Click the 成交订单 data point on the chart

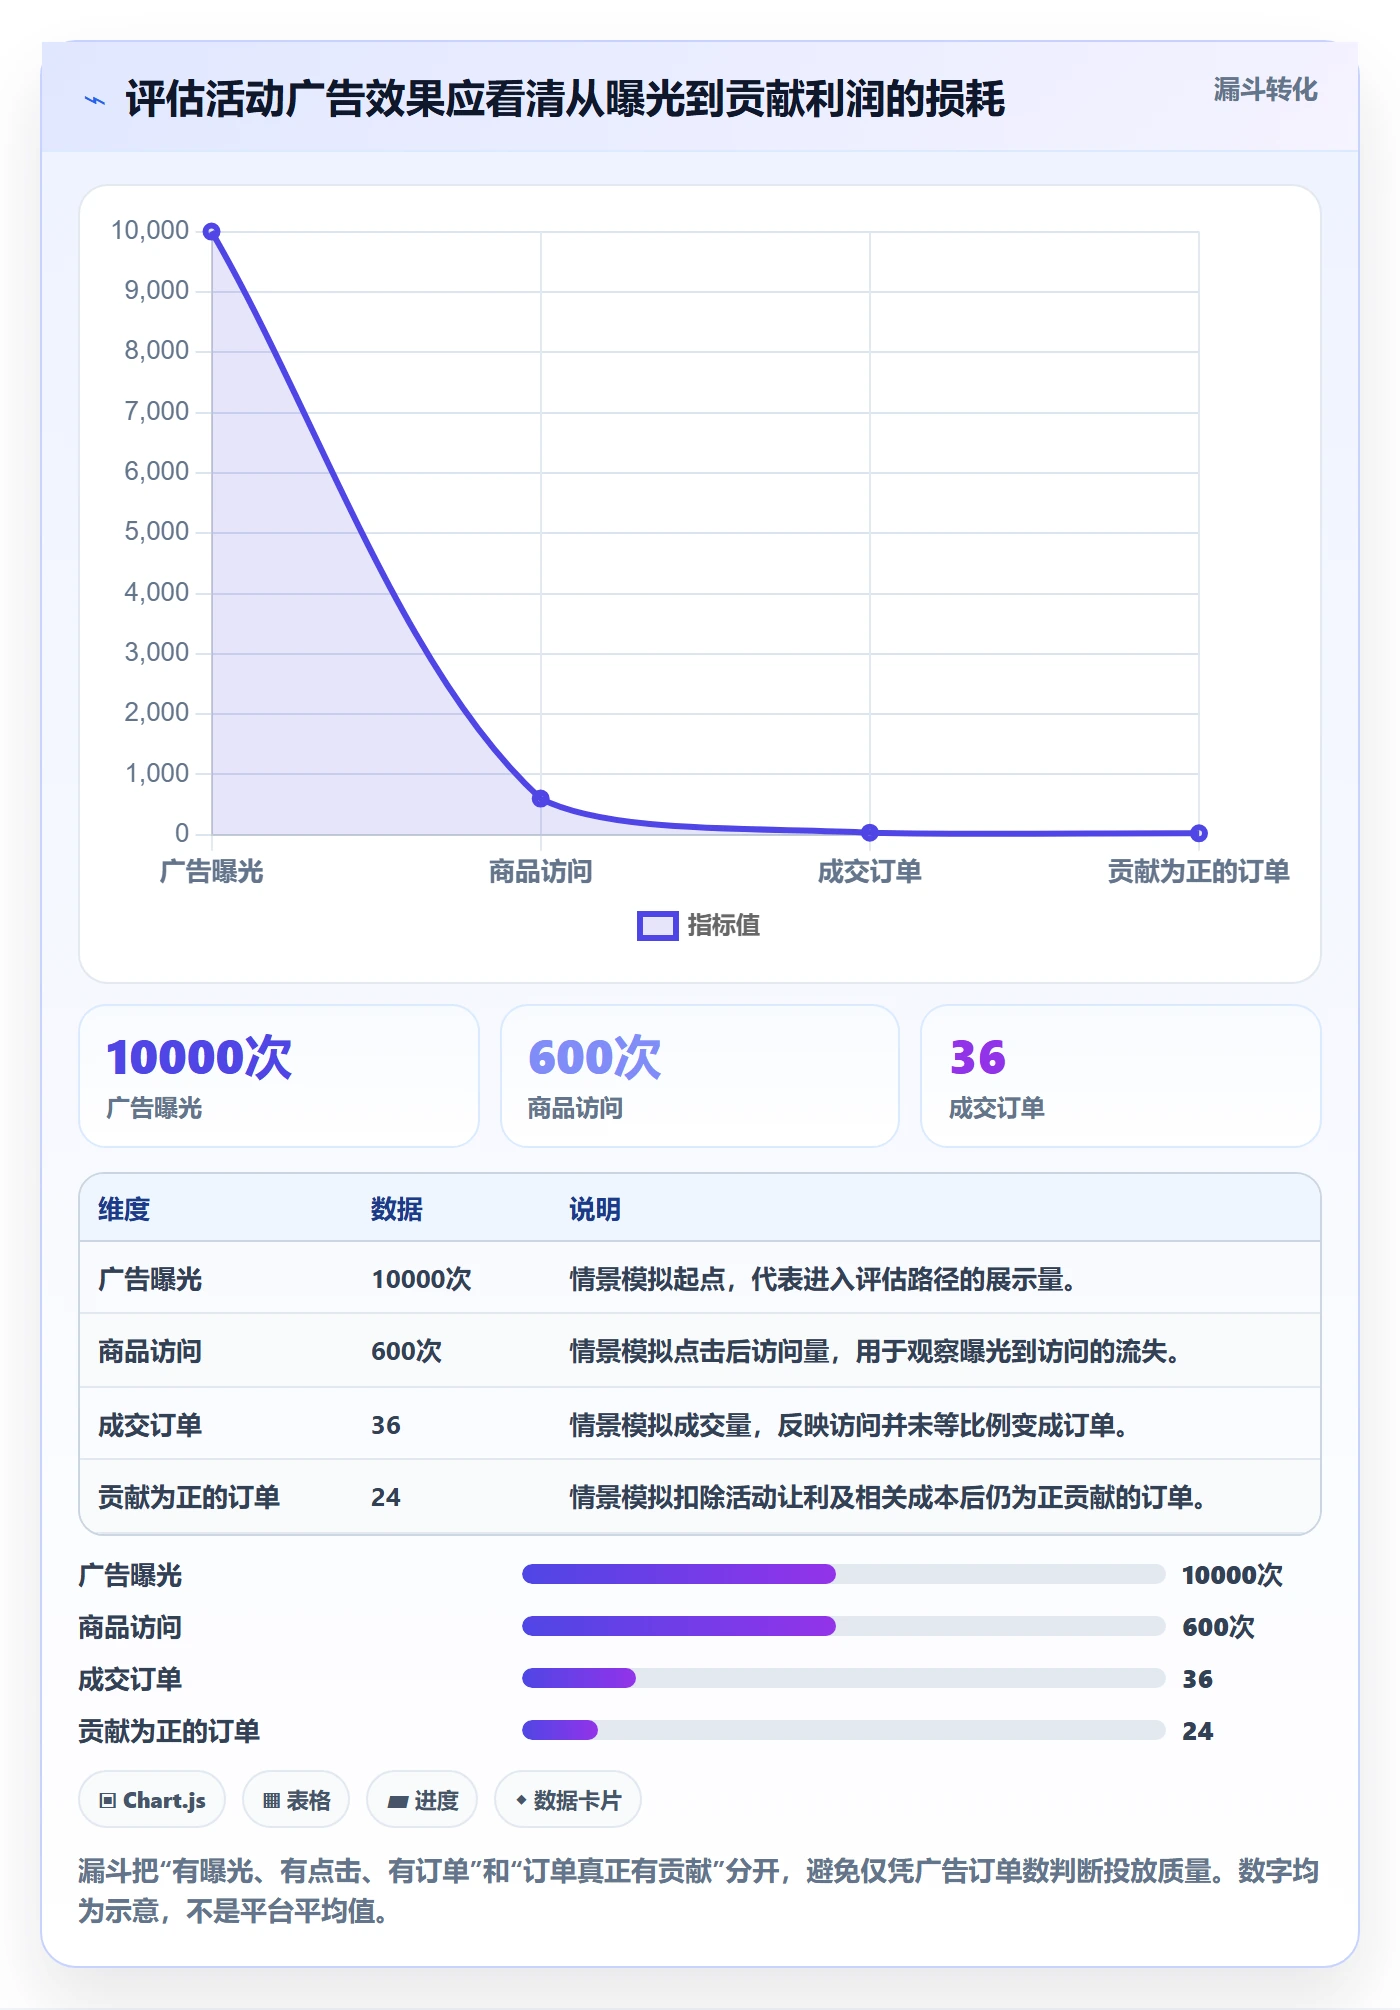(x=870, y=832)
